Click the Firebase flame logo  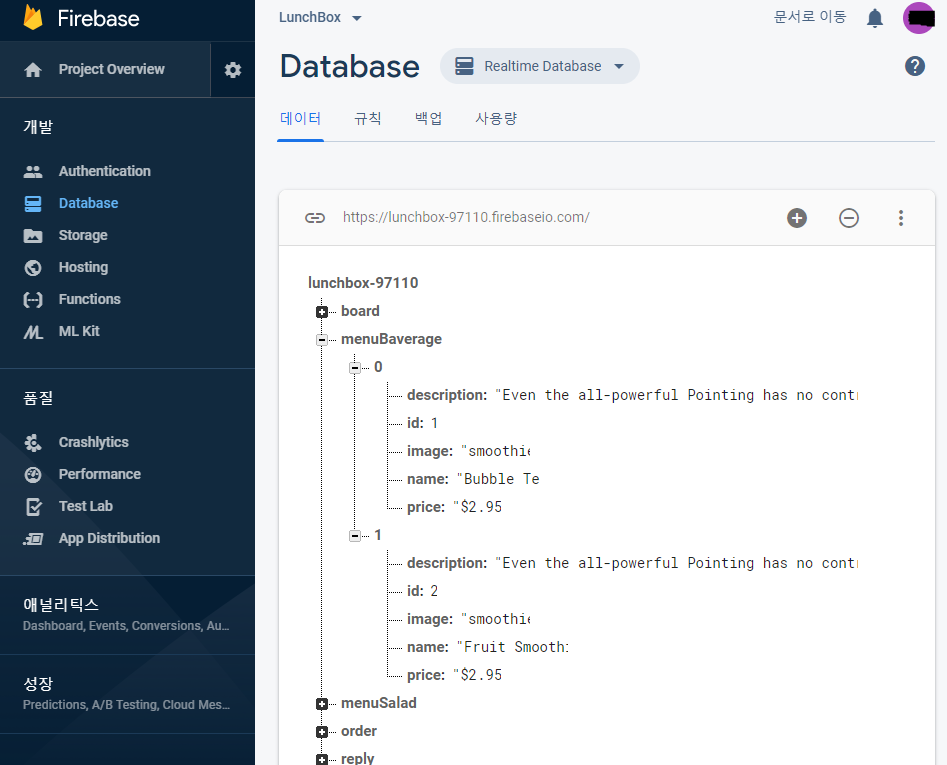coord(33,17)
